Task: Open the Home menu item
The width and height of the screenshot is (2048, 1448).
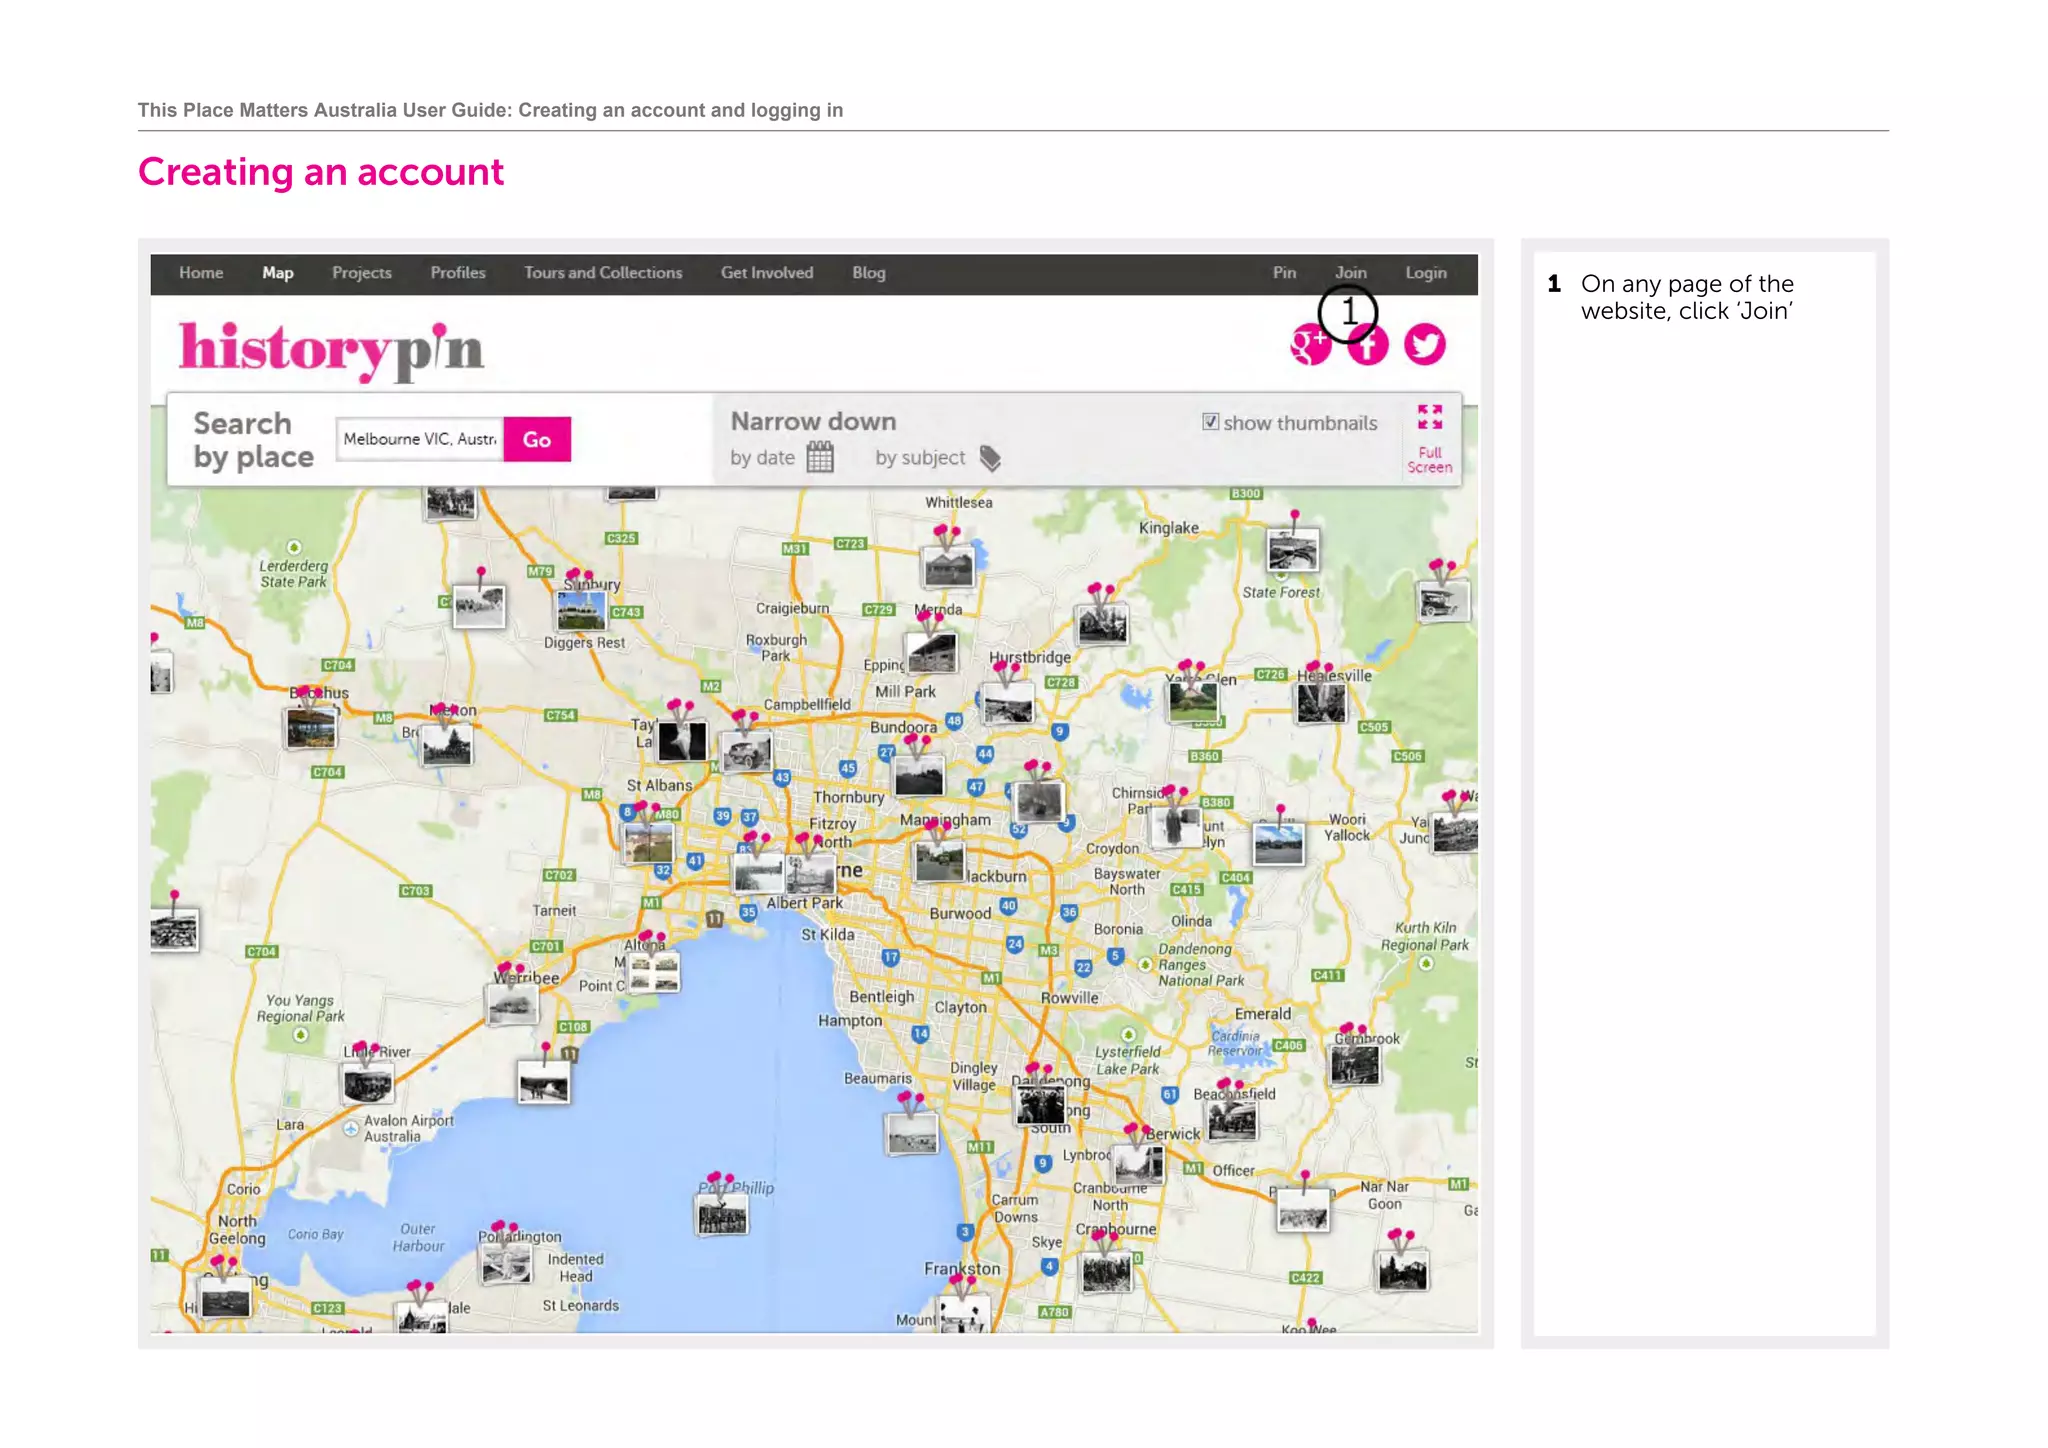Action: (201, 273)
